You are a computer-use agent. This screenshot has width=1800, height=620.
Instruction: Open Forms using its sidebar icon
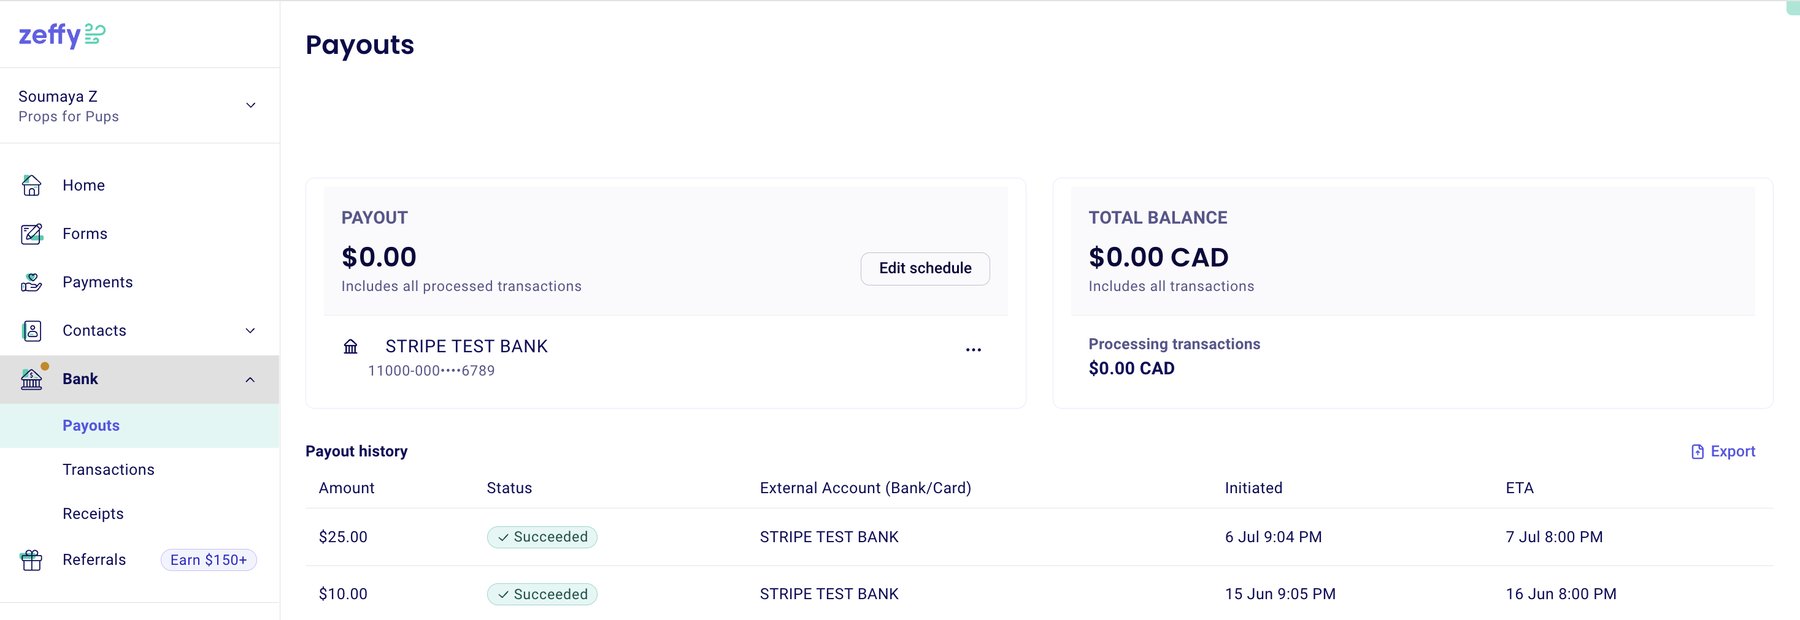tap(31, 233)
